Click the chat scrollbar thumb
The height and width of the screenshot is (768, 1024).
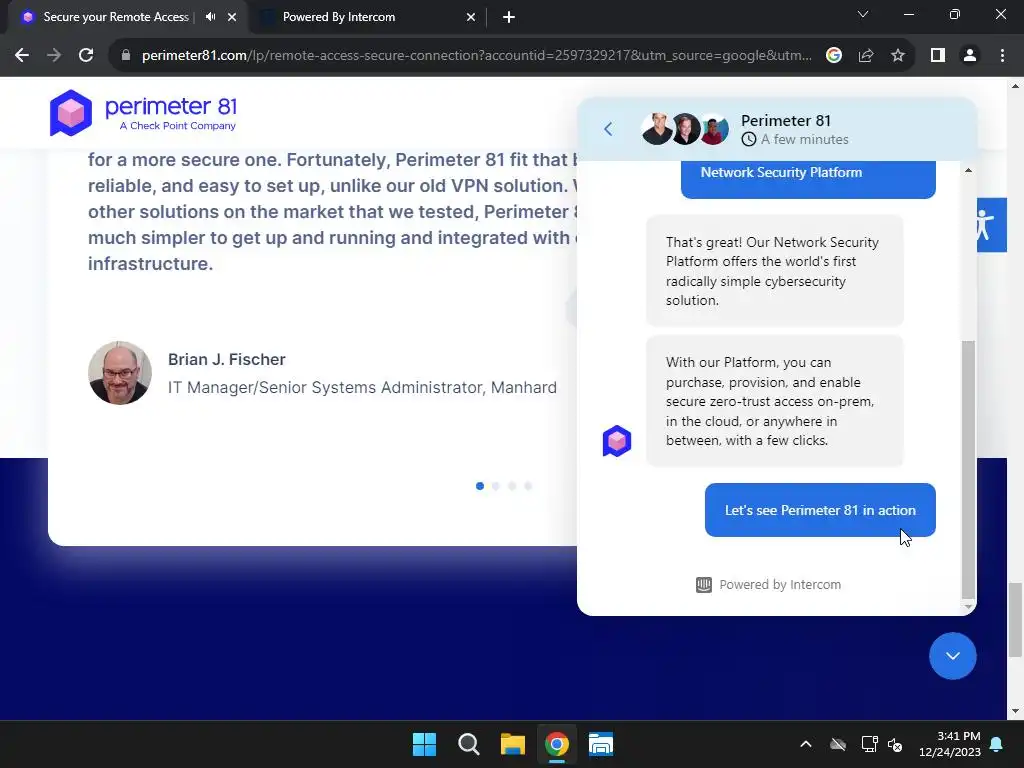point(968,469)
